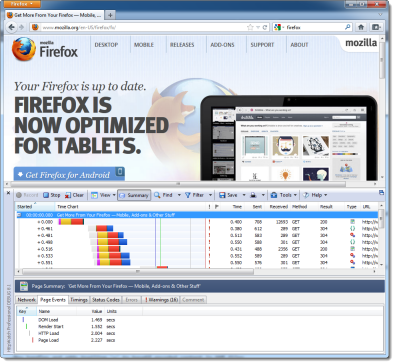Bookmark page with the star icon
Viewport: 395px width, 364px height.
click(250, 27)
